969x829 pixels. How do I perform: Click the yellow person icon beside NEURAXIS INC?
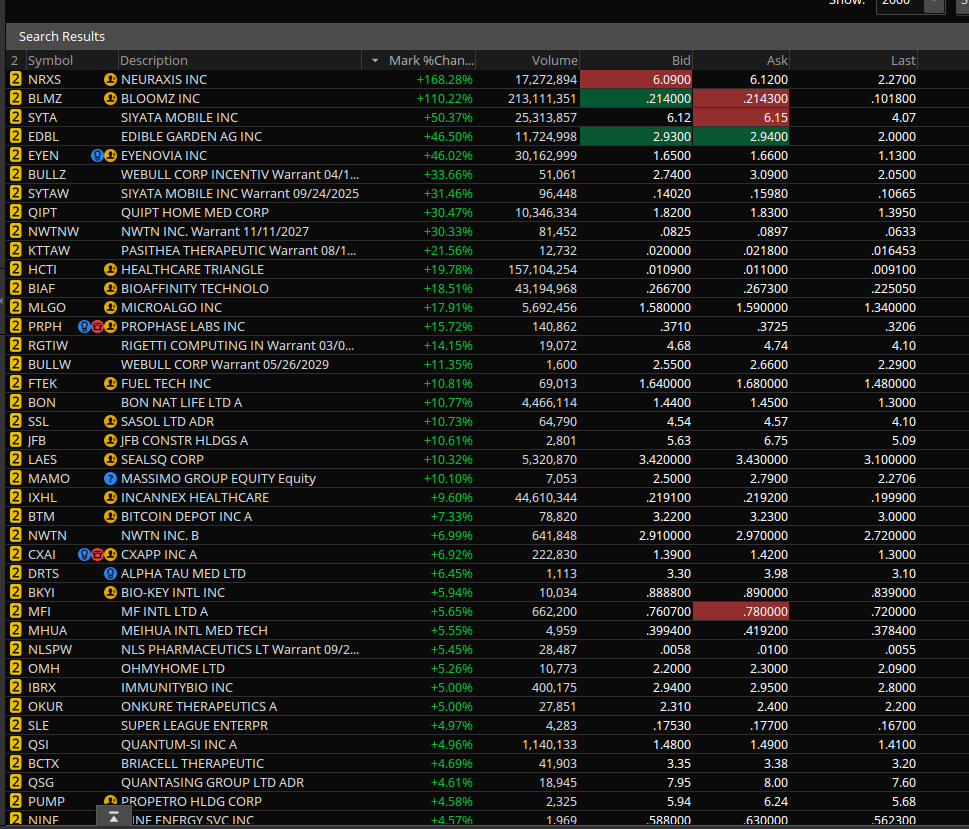tap(110, 80)
